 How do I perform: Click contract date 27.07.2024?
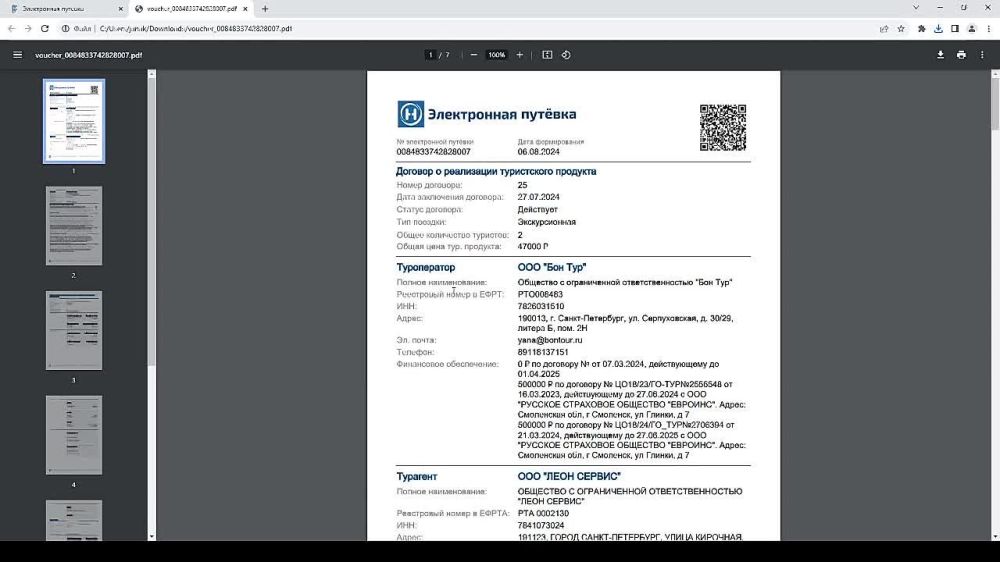tap(539, 197)
